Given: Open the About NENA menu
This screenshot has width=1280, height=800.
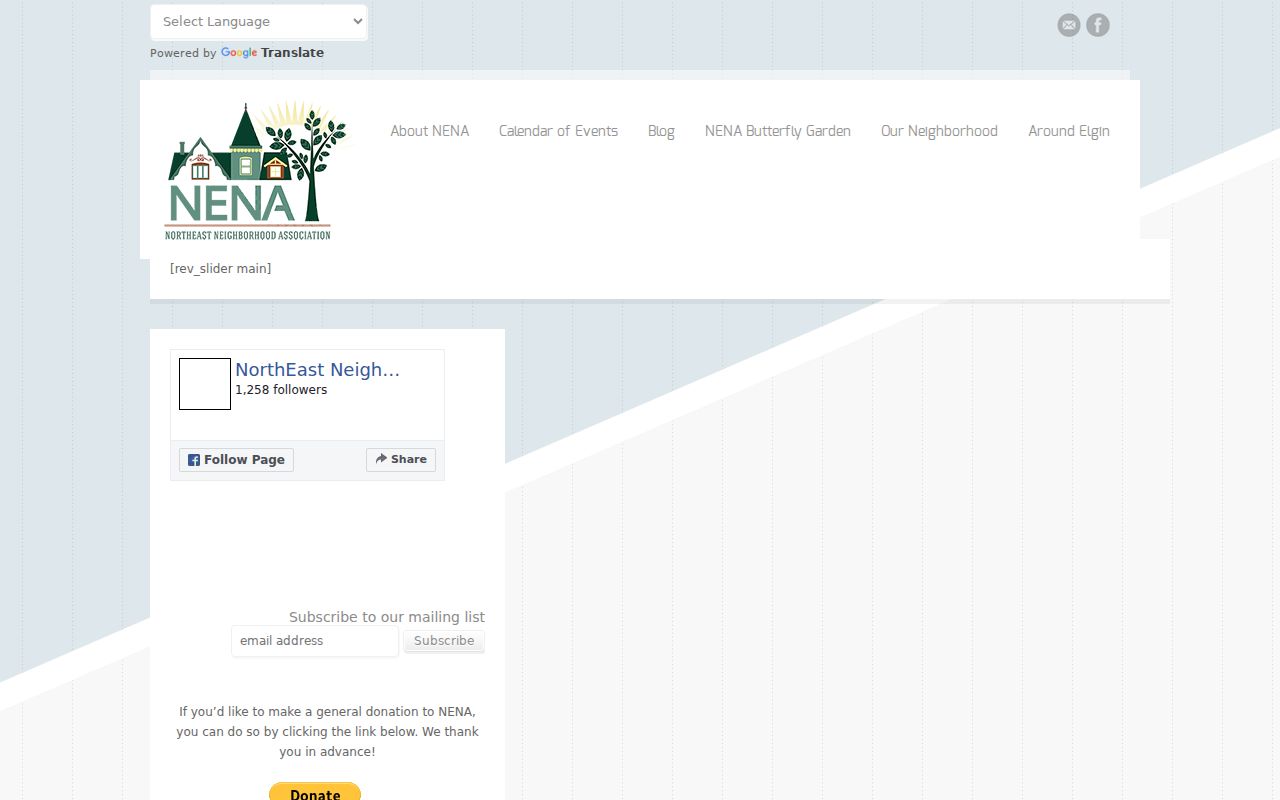Looking at the screenshot, I should pyautogui.click(x=429, y=131).
